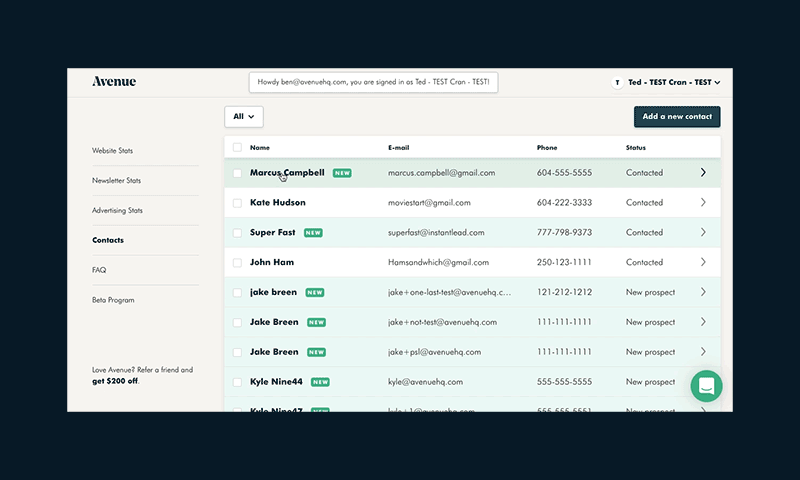Expand the Jake Breen jake+psl contact row
800x480 pixels.
pyautogui.click(x=472, y=352)
